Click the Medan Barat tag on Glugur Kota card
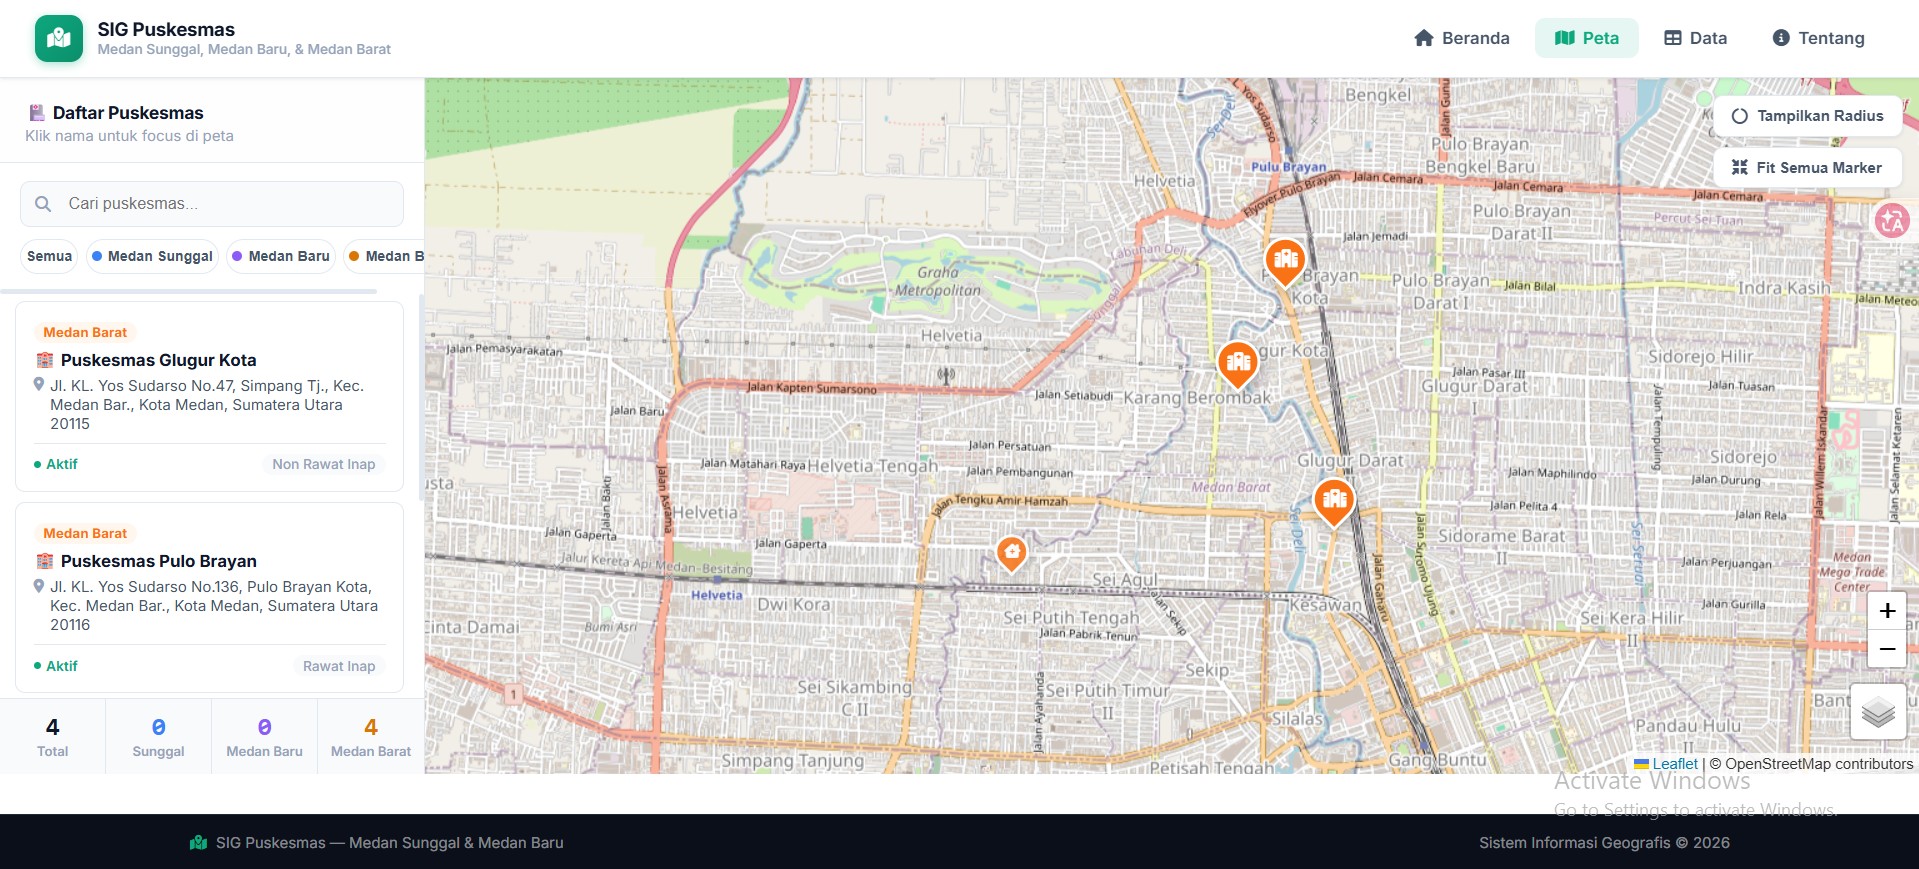The image size is (1919, 869). (x=85, y=332)
